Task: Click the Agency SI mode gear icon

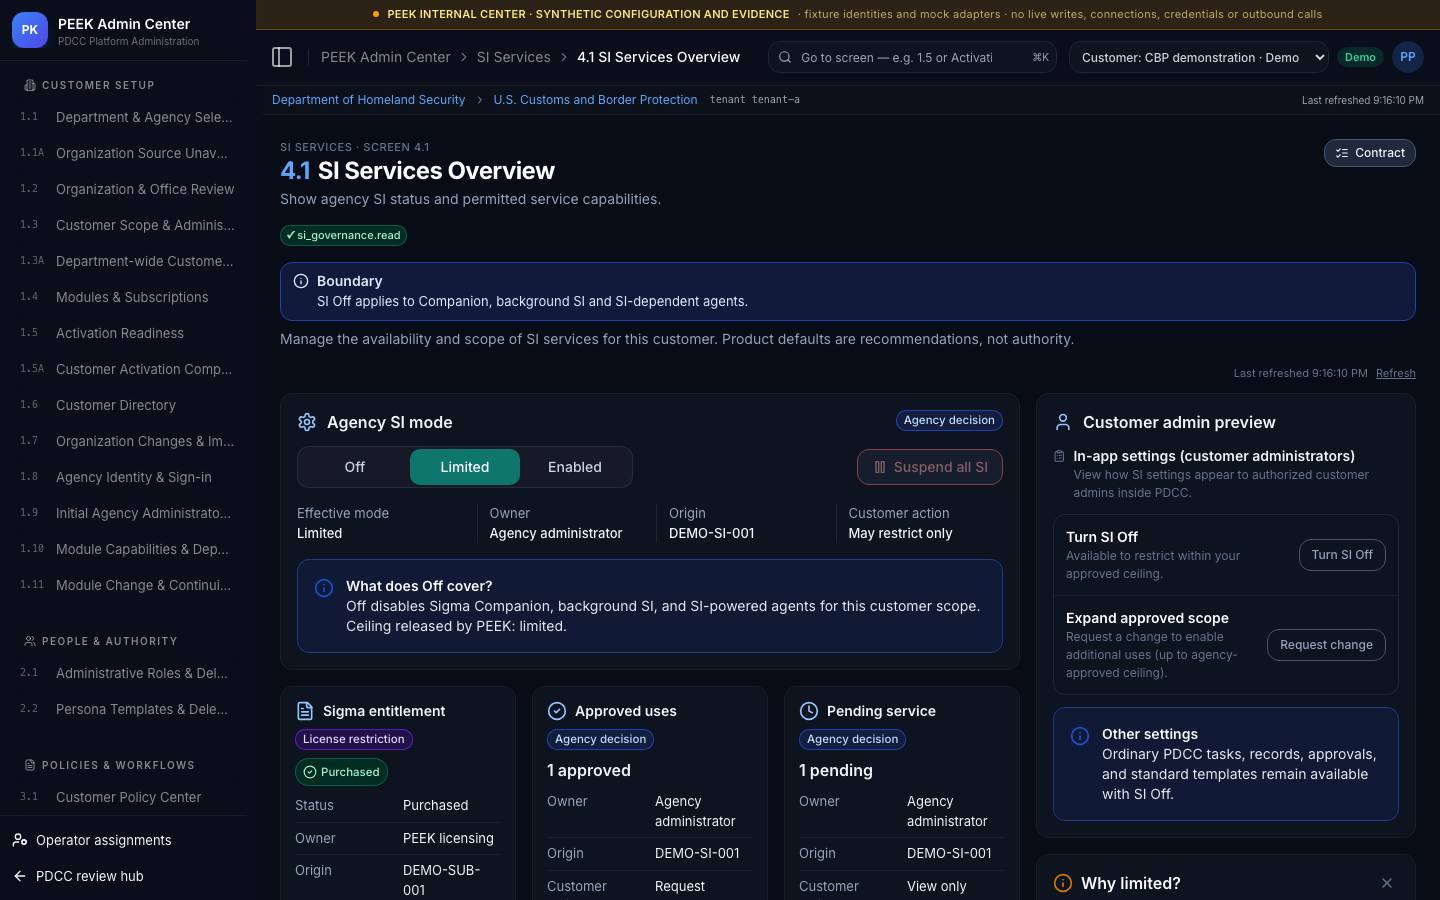Action: pyautogui.click(x=307, y=422)
